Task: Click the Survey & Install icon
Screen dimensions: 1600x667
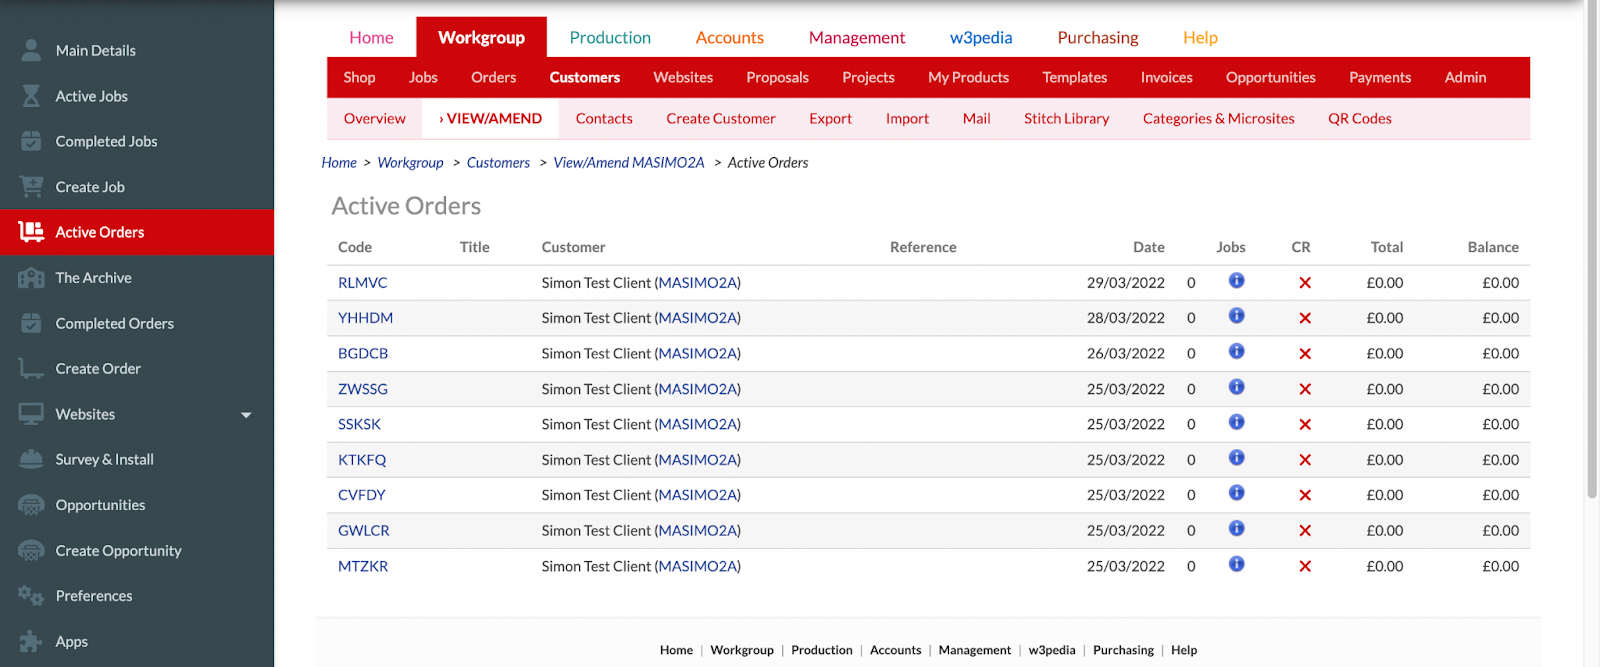Action: point(31,459)
